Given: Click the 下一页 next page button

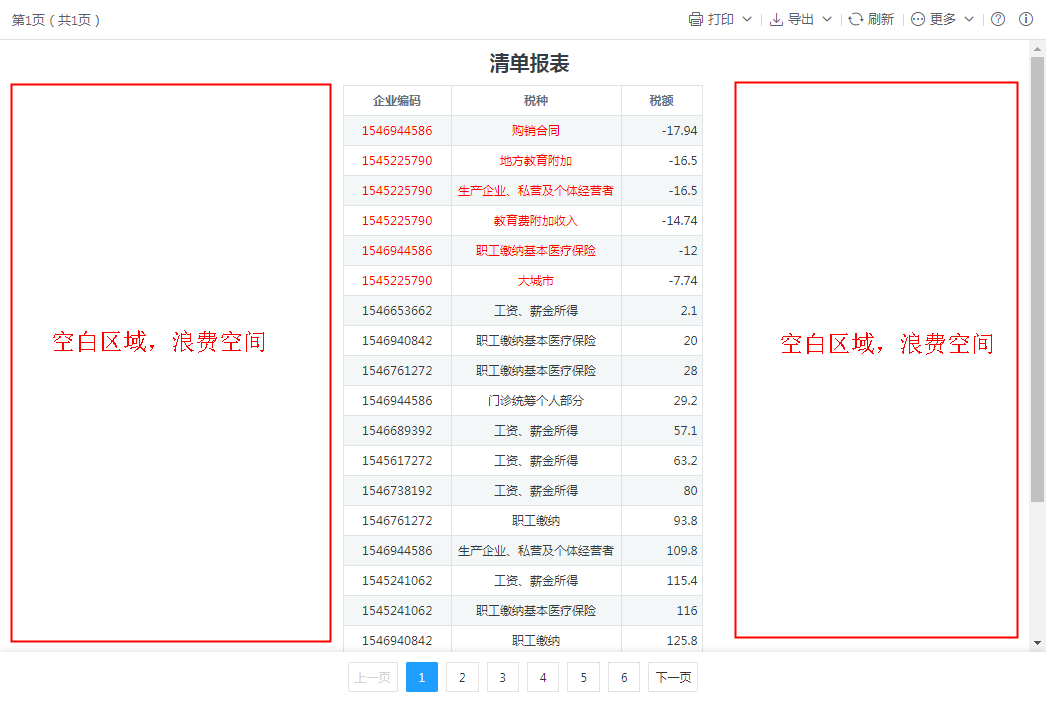Looking at the screenshot, I should point(673,678).
